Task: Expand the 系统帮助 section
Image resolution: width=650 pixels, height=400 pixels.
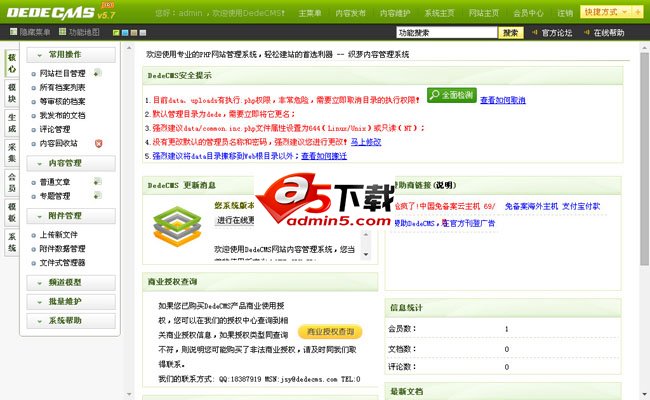Action: pyautogui.click(x=71, y=321)
